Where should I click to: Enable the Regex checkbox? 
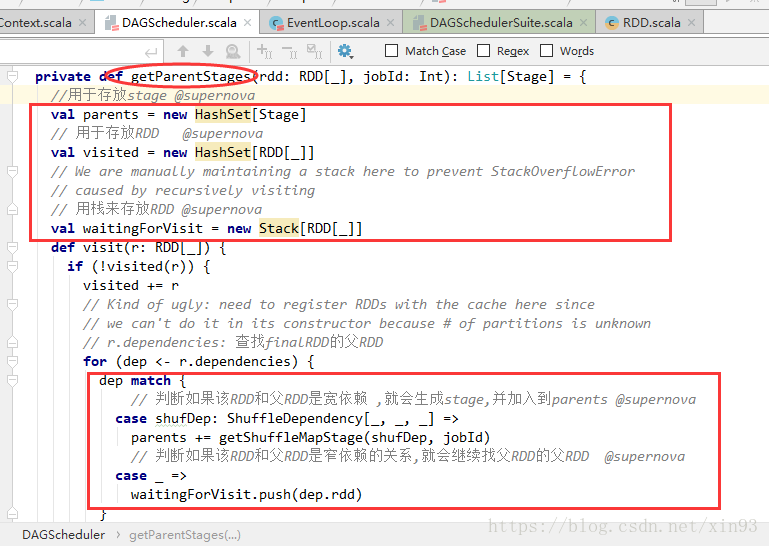(x=484, y=51)
